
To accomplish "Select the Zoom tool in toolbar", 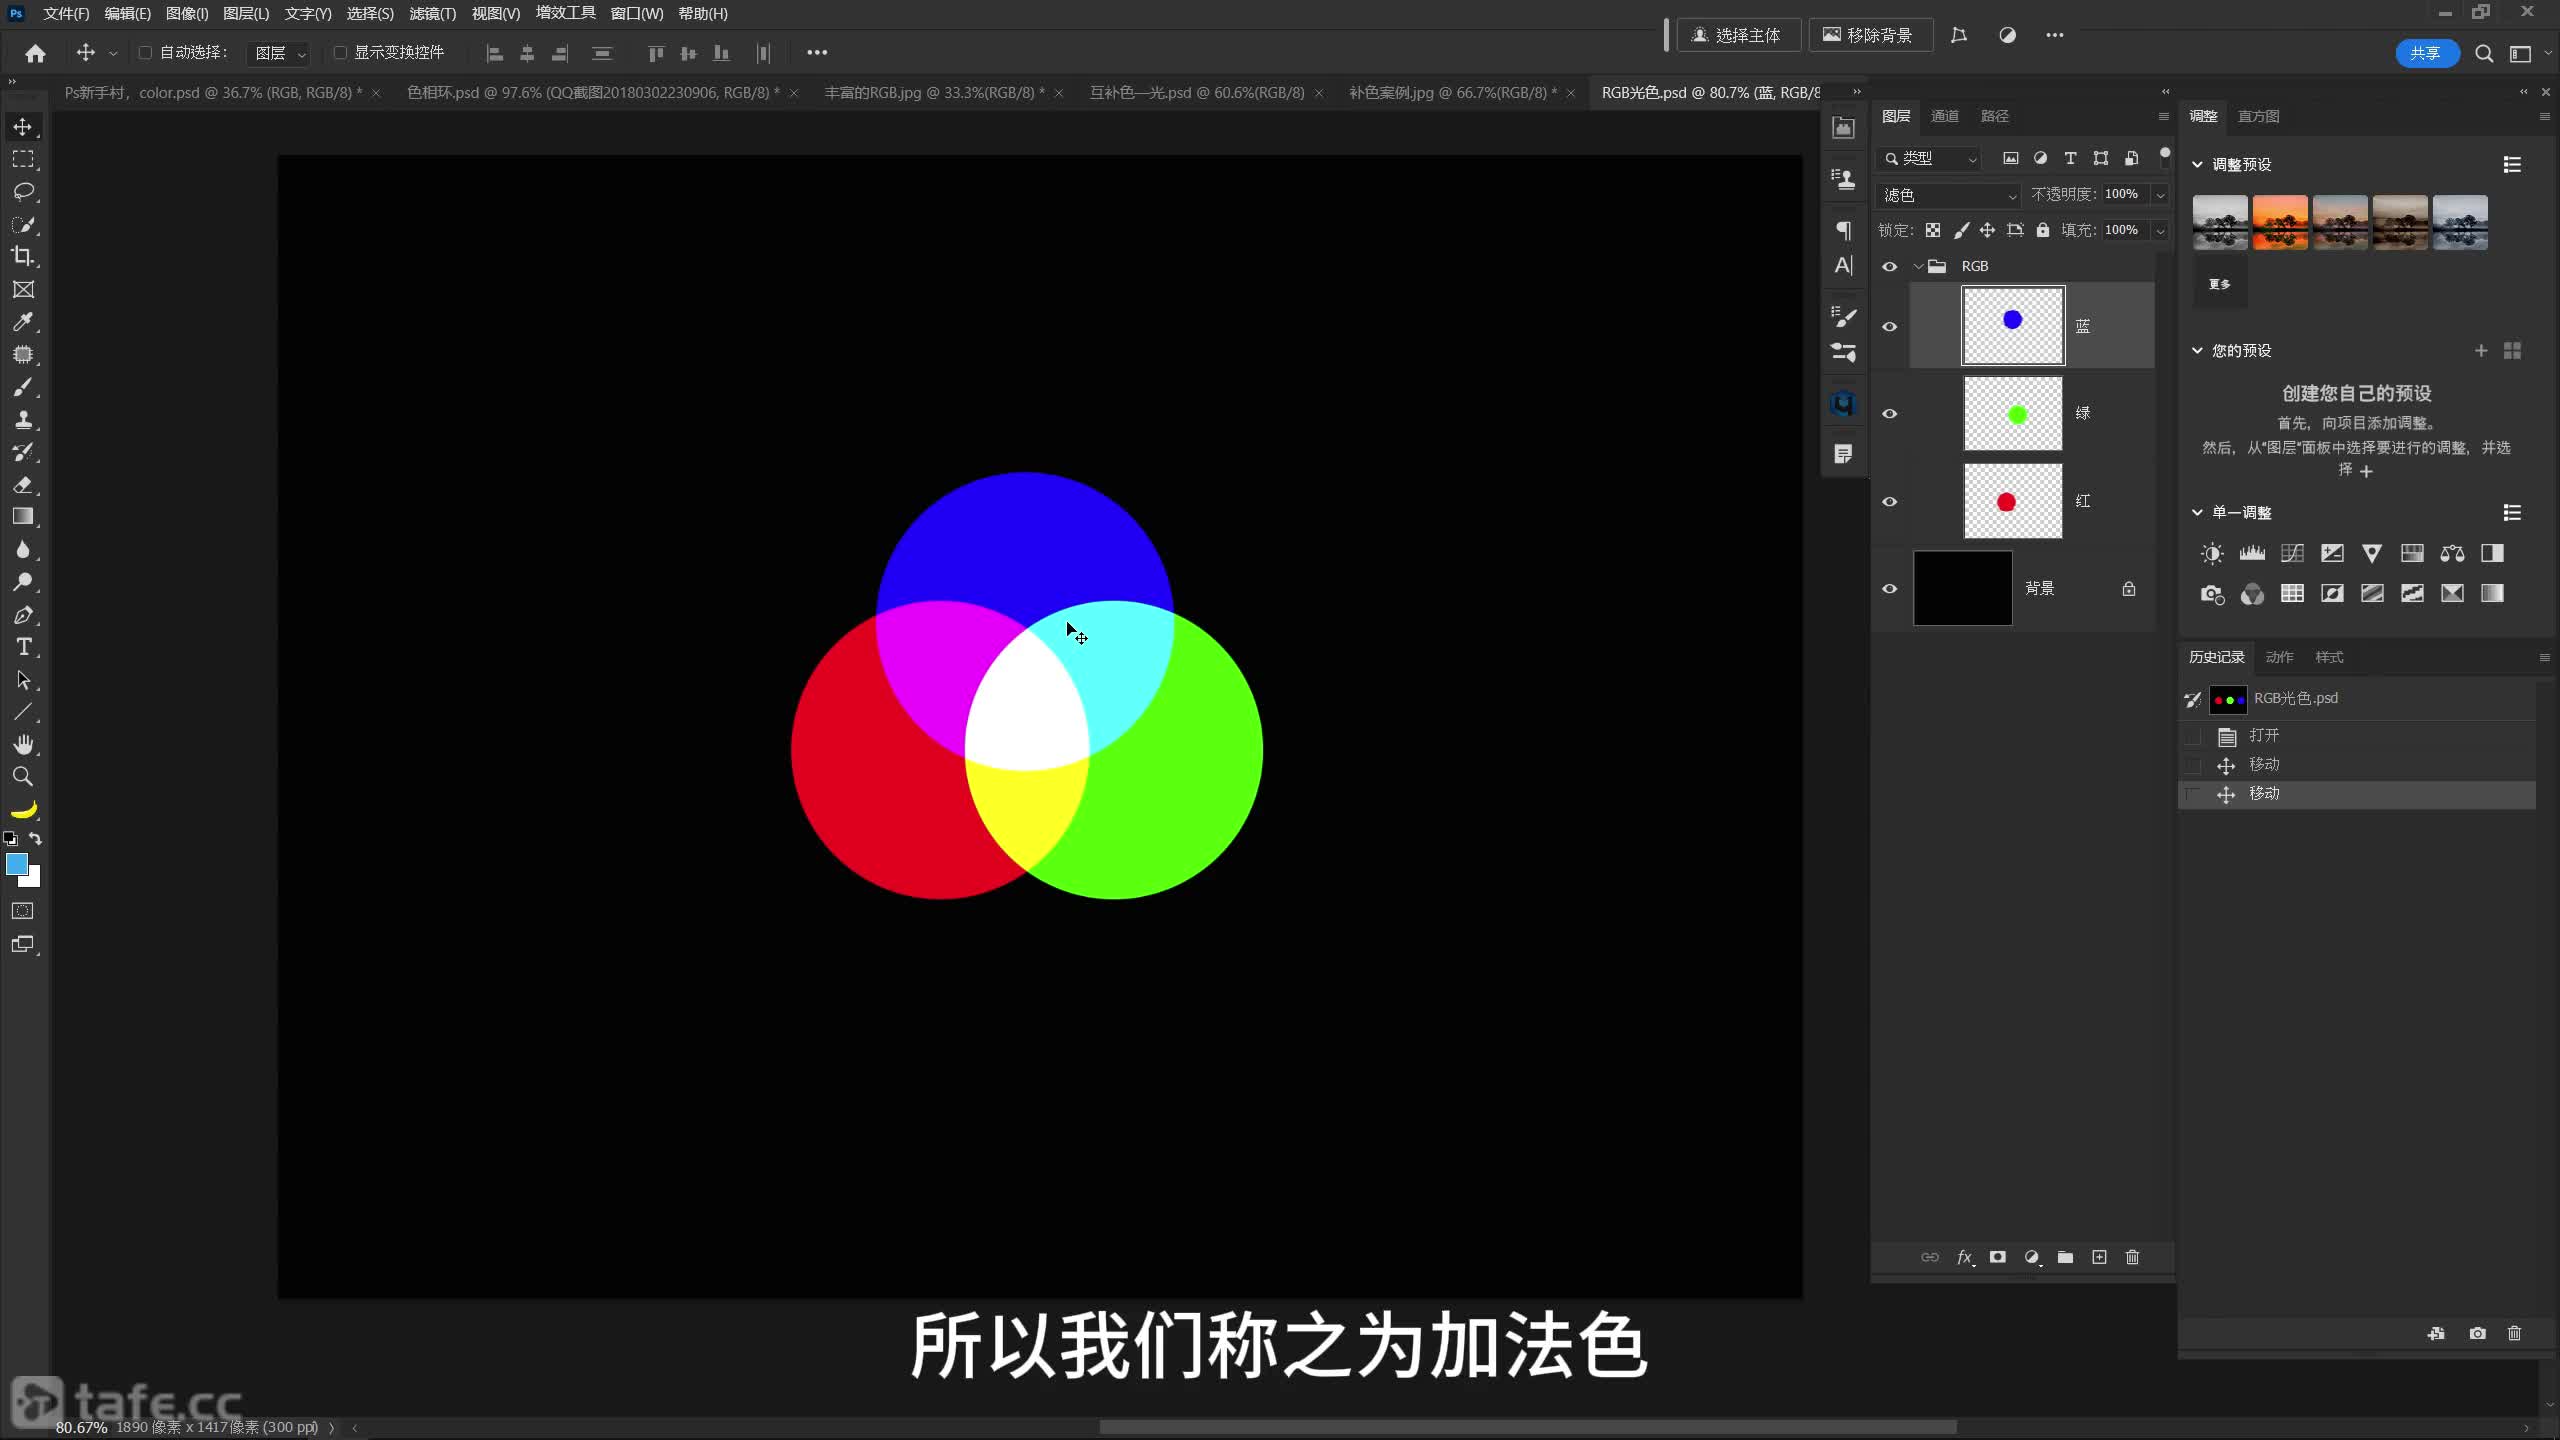I will coord(23,777).
